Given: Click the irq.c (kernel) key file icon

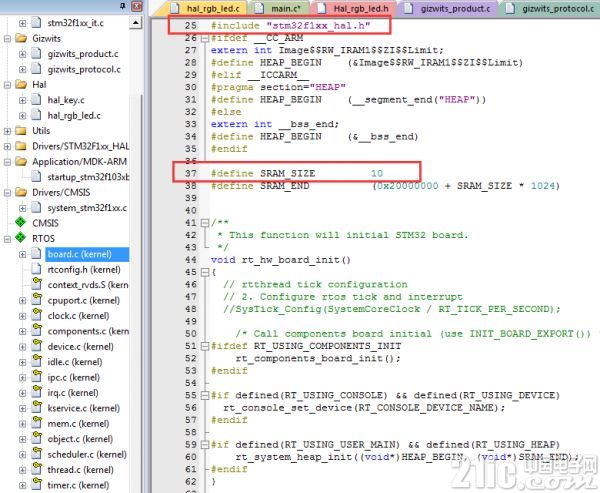Looking at the screenshot, I should tap(37, 392).
